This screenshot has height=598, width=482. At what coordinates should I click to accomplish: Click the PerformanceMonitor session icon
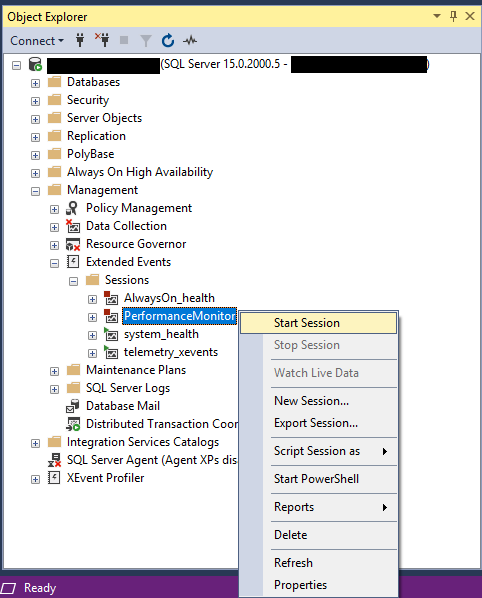click(x=111, y=316)
